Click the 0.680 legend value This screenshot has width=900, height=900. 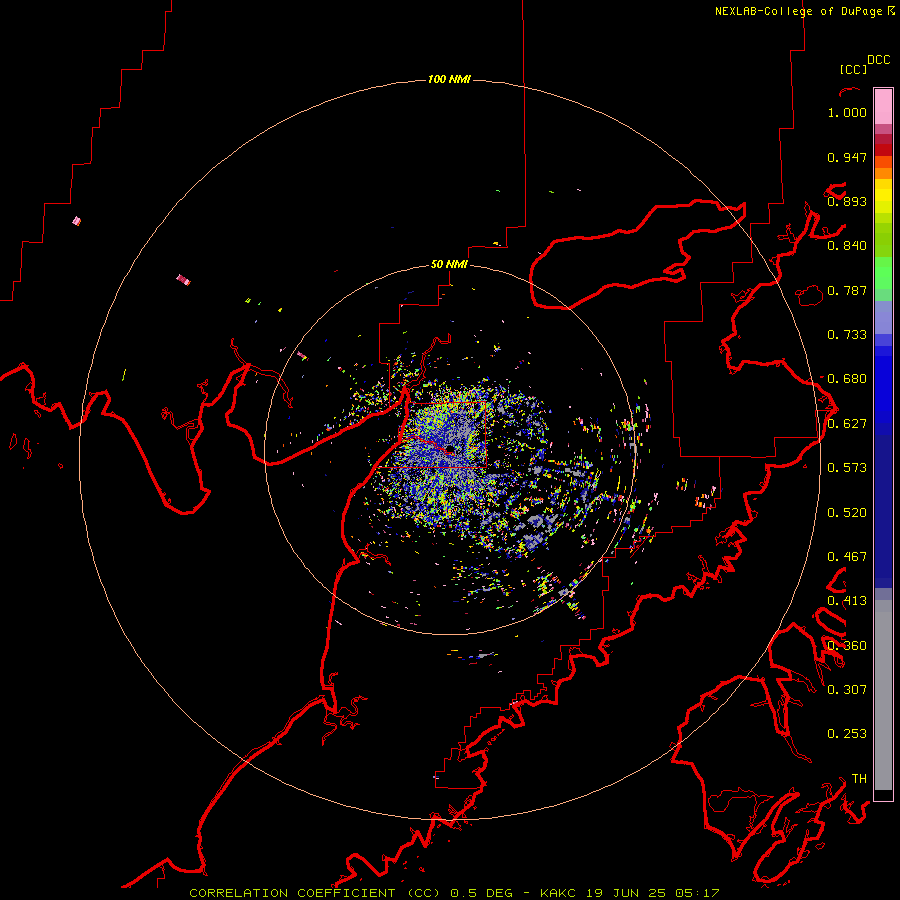tap(847, 379)
